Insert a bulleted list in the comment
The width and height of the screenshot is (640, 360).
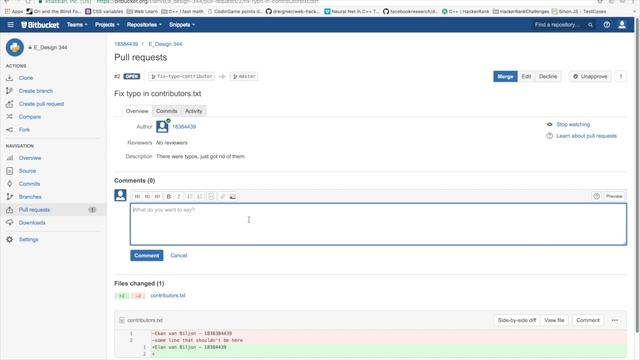point(190,196)
